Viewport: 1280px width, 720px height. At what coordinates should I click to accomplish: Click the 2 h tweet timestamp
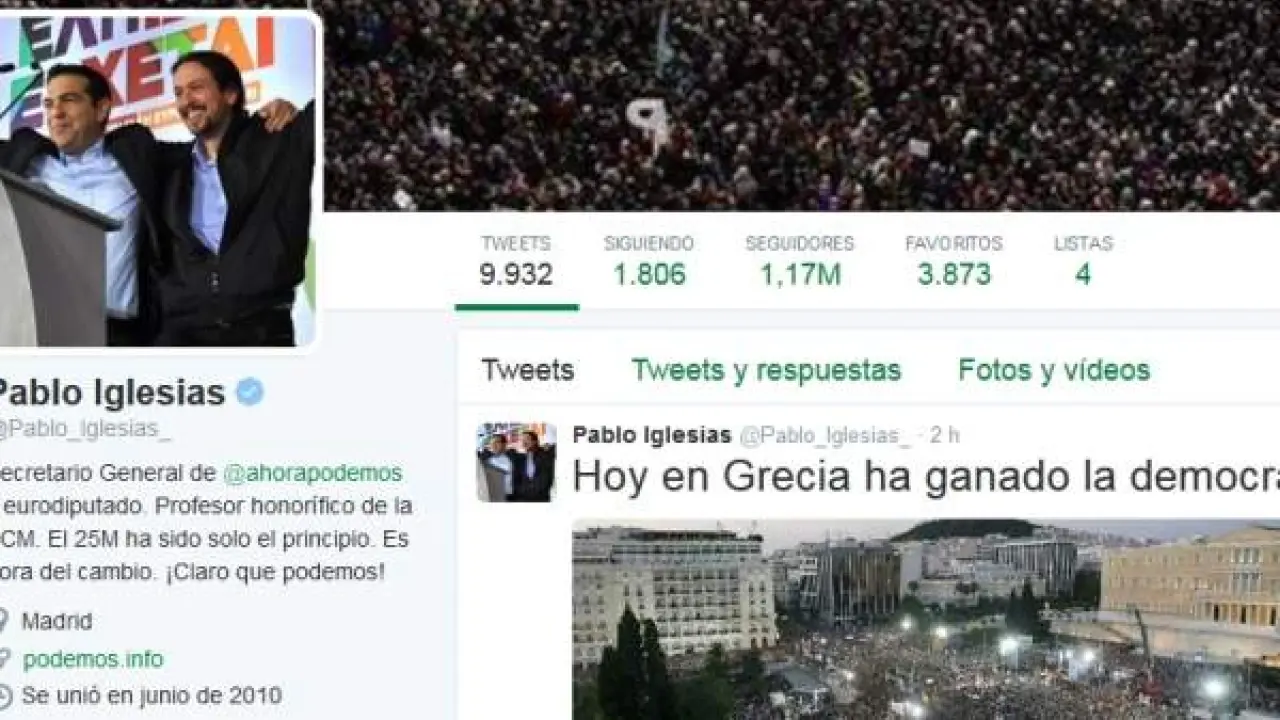coord(944,435)
